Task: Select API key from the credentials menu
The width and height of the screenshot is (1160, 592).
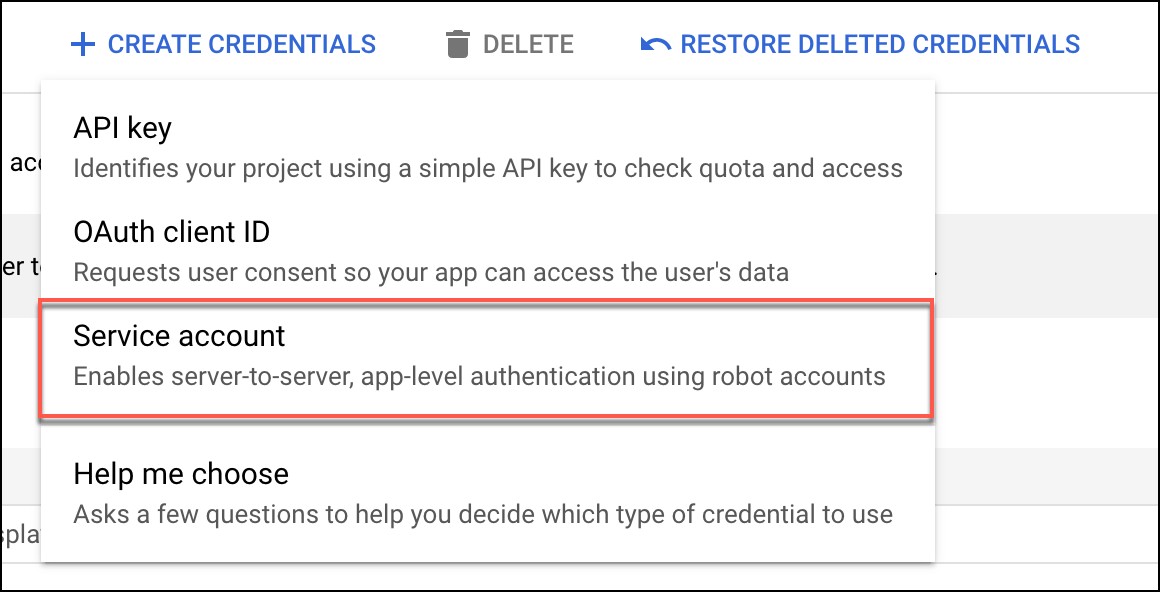Action: tap(122, 128)
